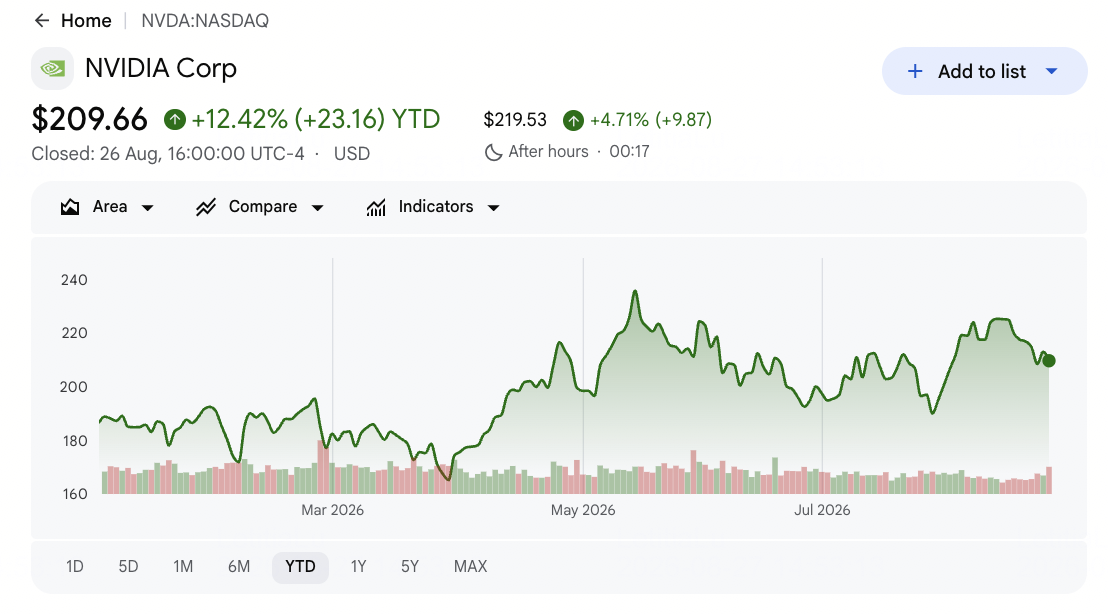Go to the Home link
This screenshot has width=1108, height=614.
pyautogui.click(x=86, y=20)
